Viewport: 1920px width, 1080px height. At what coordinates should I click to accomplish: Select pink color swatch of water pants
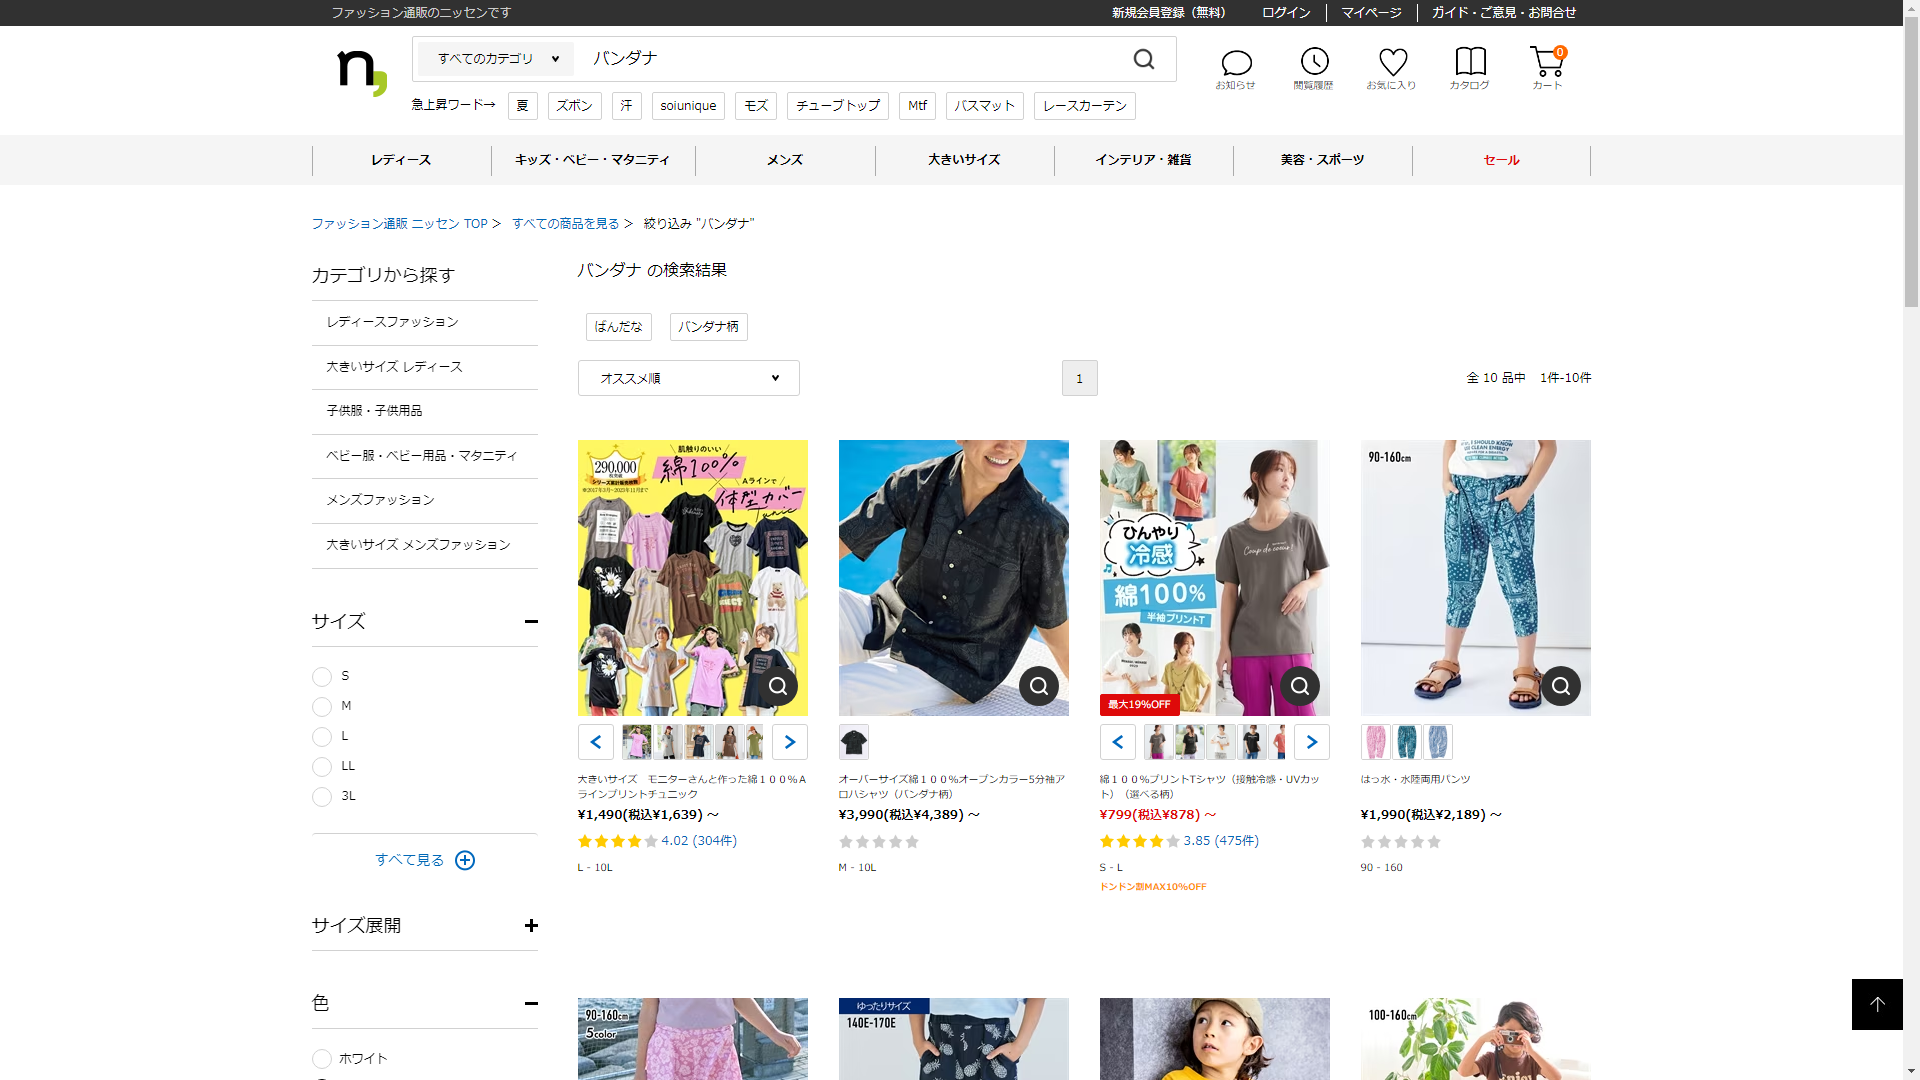(x=1376, y=742)
